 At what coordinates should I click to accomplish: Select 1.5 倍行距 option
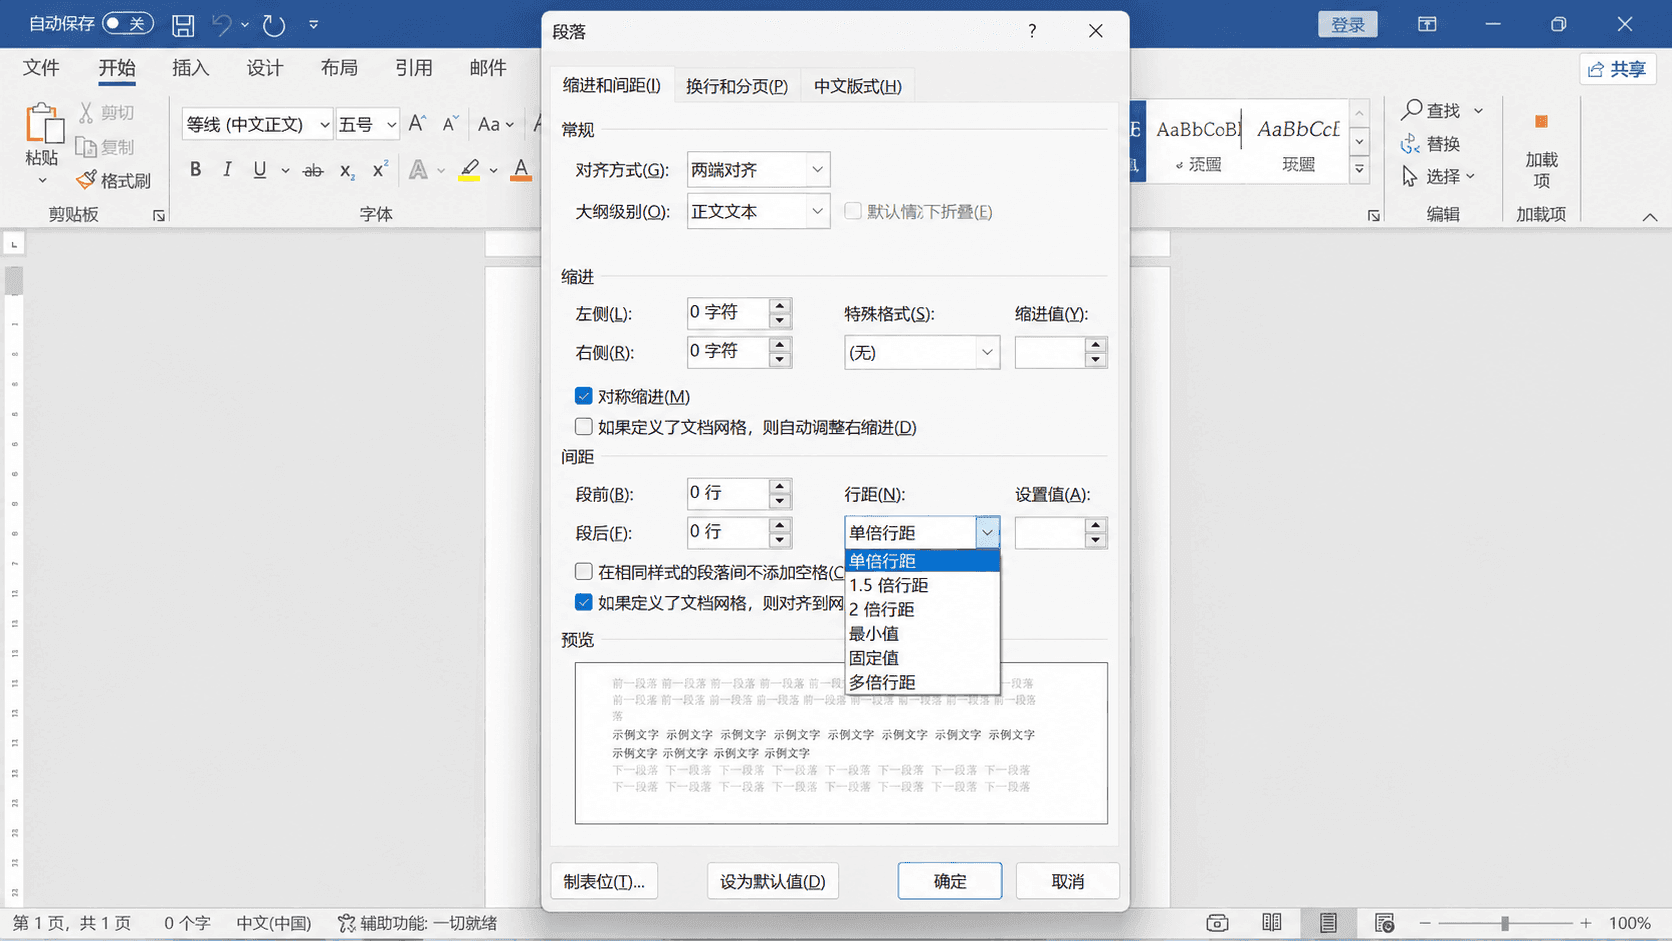coord(922,585)
